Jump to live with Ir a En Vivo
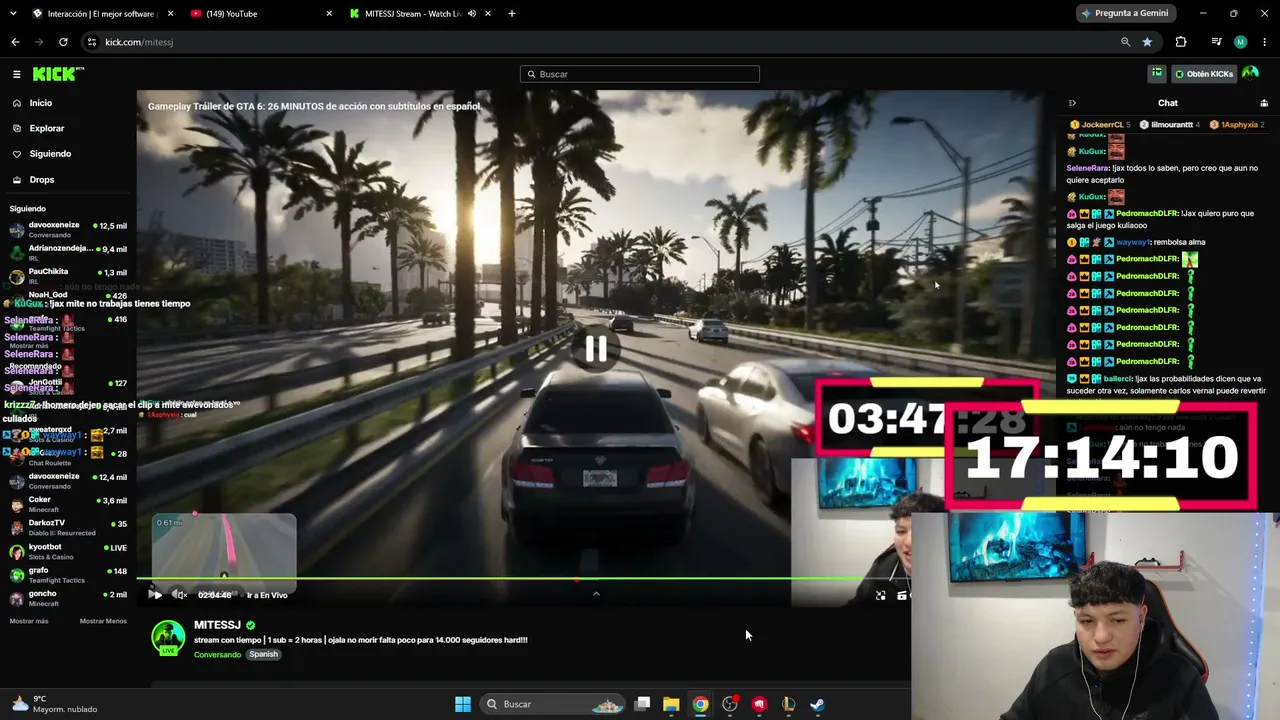The width and height of the screenshot is (1280, 720). (x=267, y=595)
